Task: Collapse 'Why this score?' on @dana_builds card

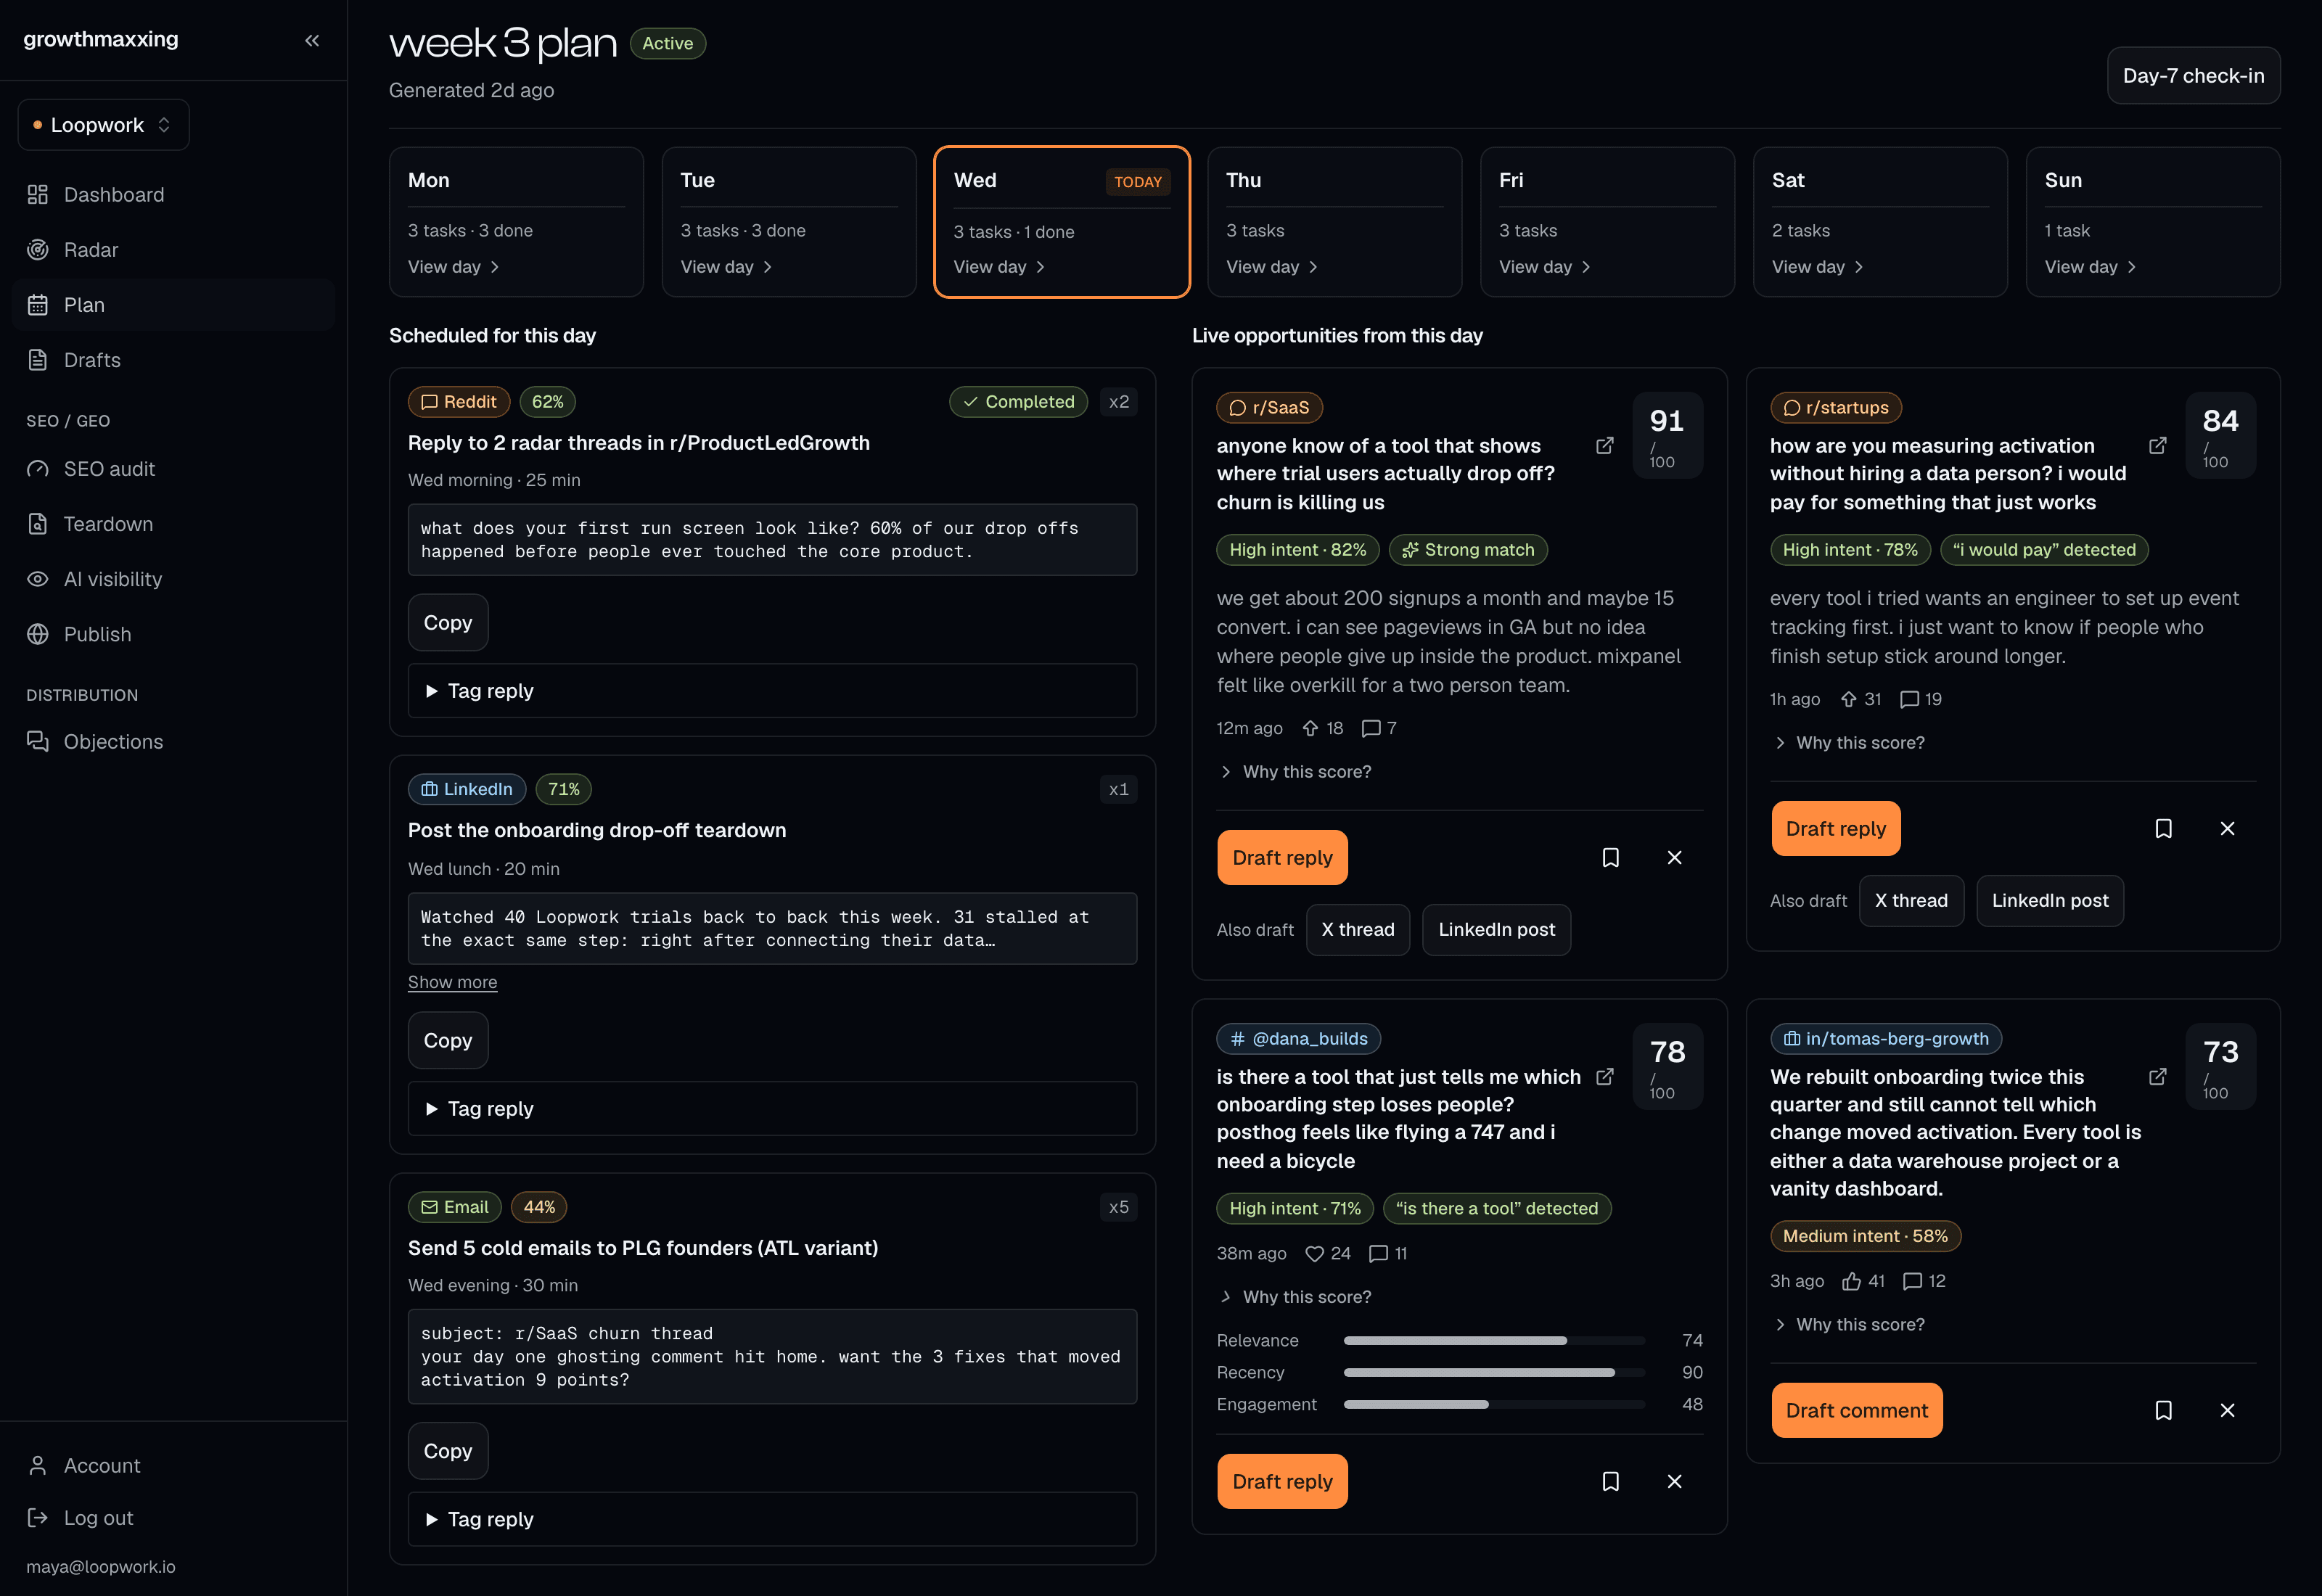Action: point(1295,1296)
